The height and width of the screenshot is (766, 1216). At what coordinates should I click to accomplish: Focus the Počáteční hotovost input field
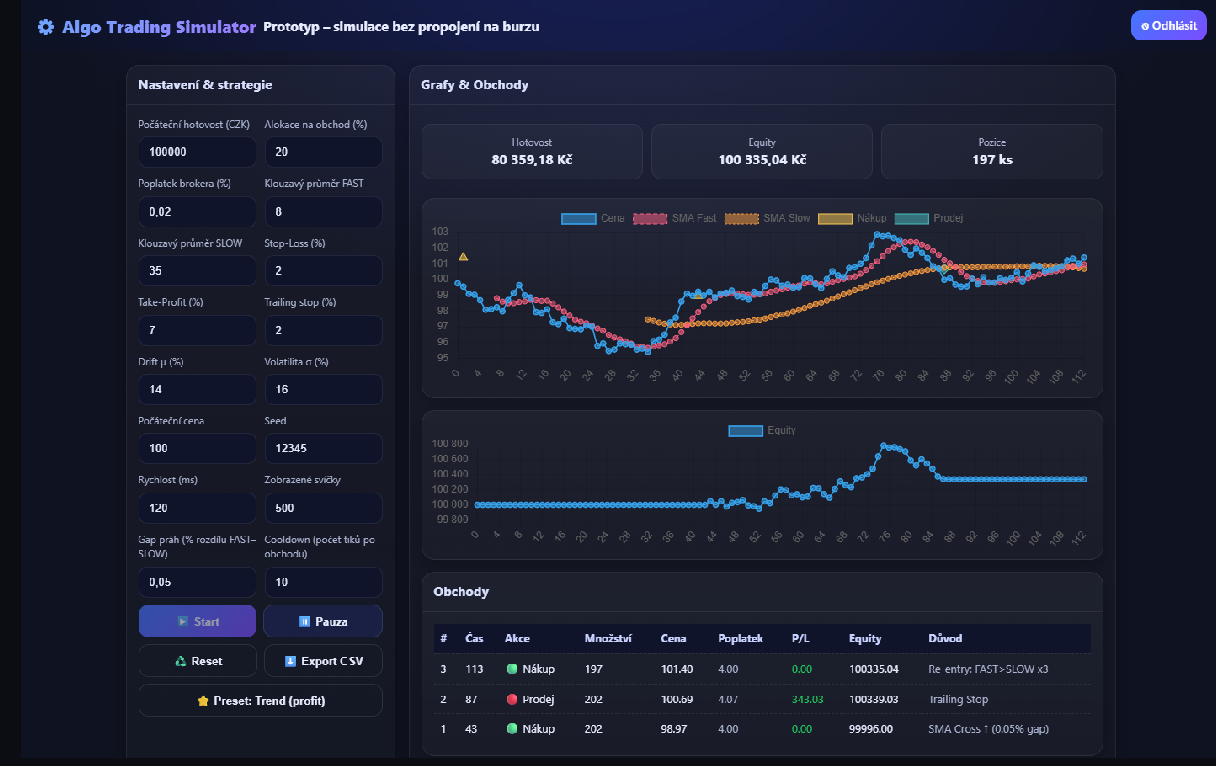197,152
